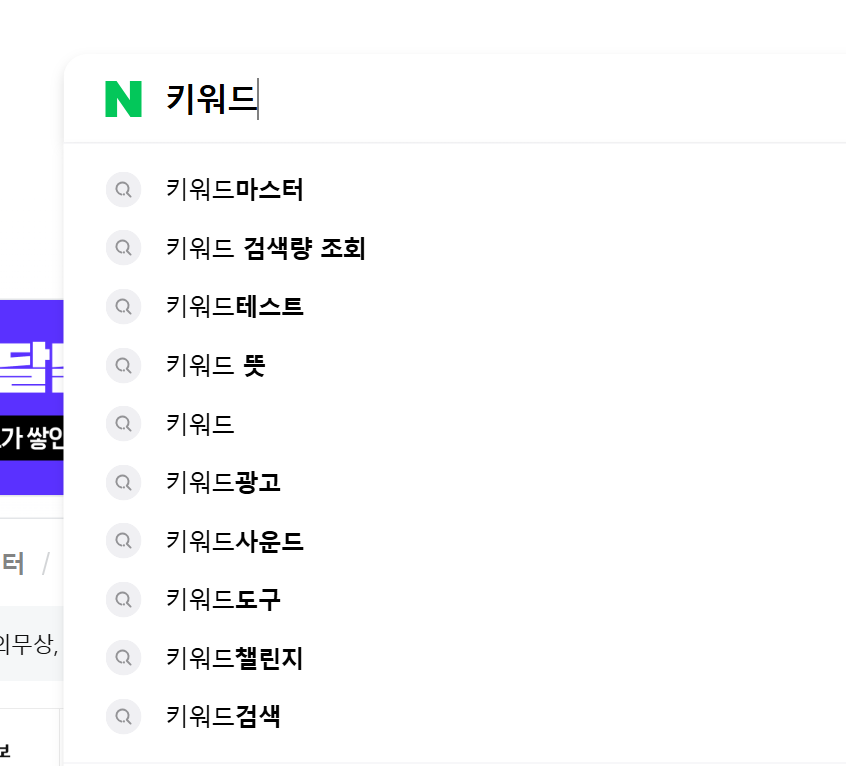846x766 pixels.
Task: Open the 키워드광고 suggestion
Action: point(224,482)
